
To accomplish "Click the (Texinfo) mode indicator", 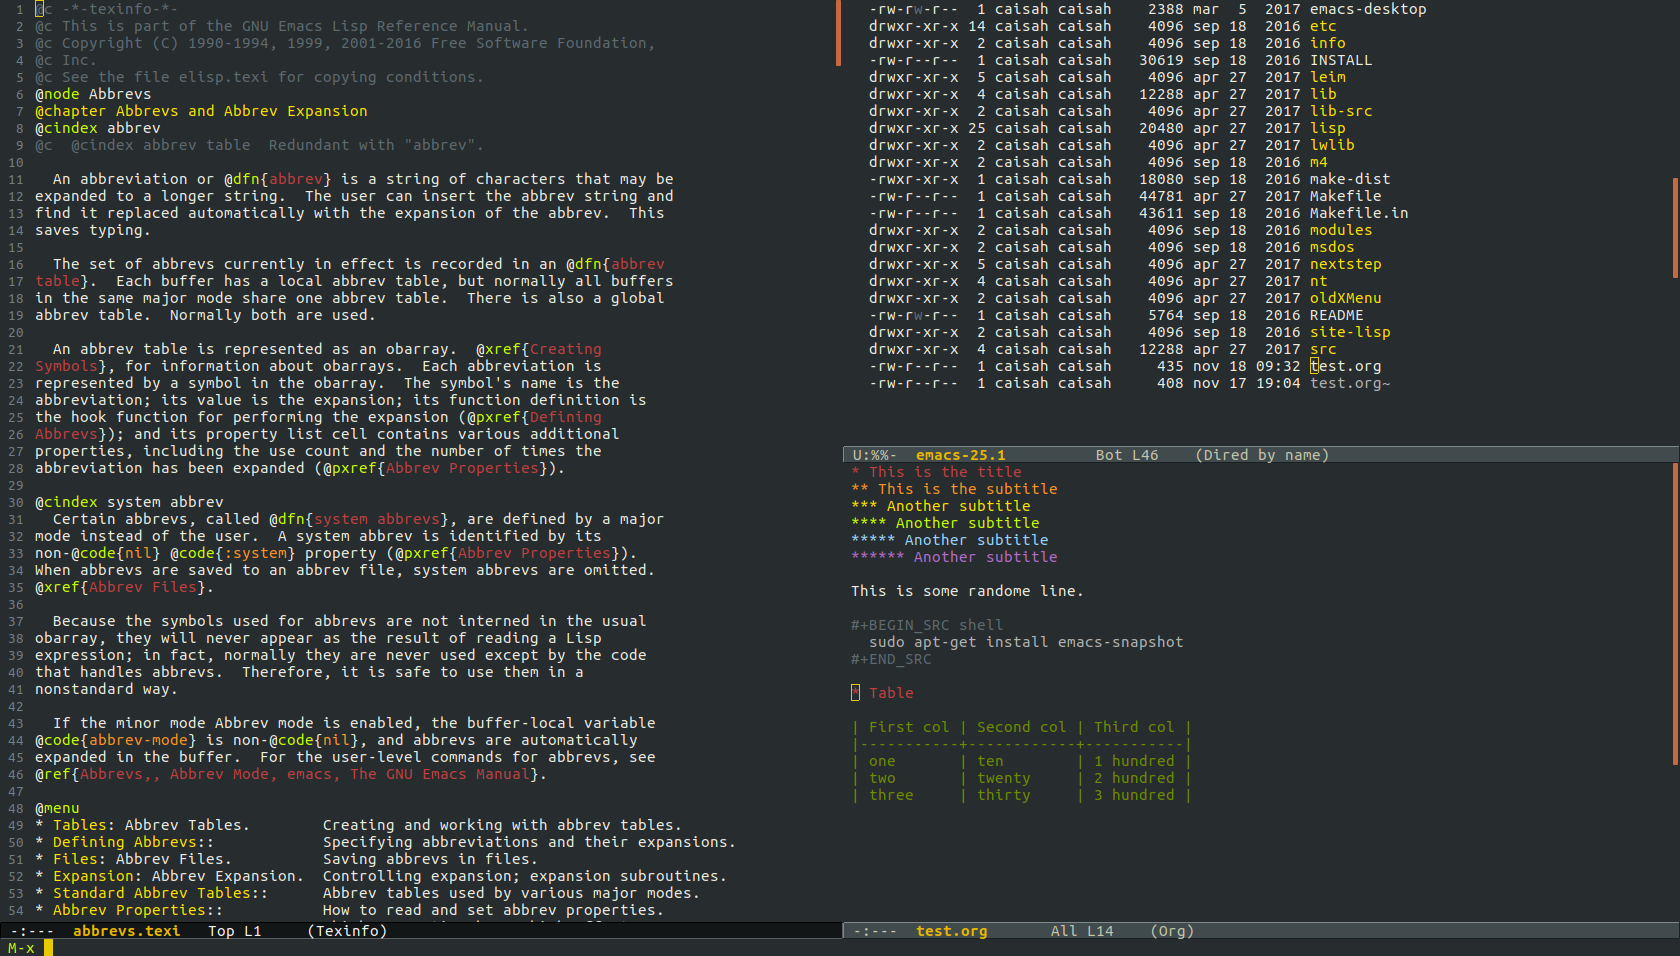I will click(347, 931).
